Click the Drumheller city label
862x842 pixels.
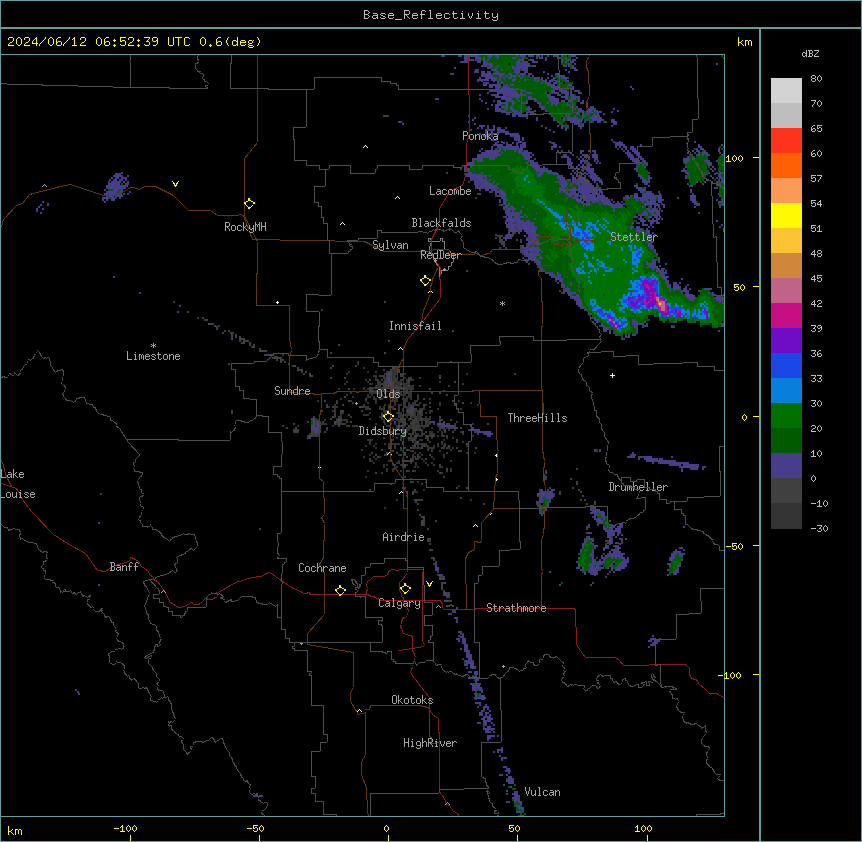tap(638, 487)
